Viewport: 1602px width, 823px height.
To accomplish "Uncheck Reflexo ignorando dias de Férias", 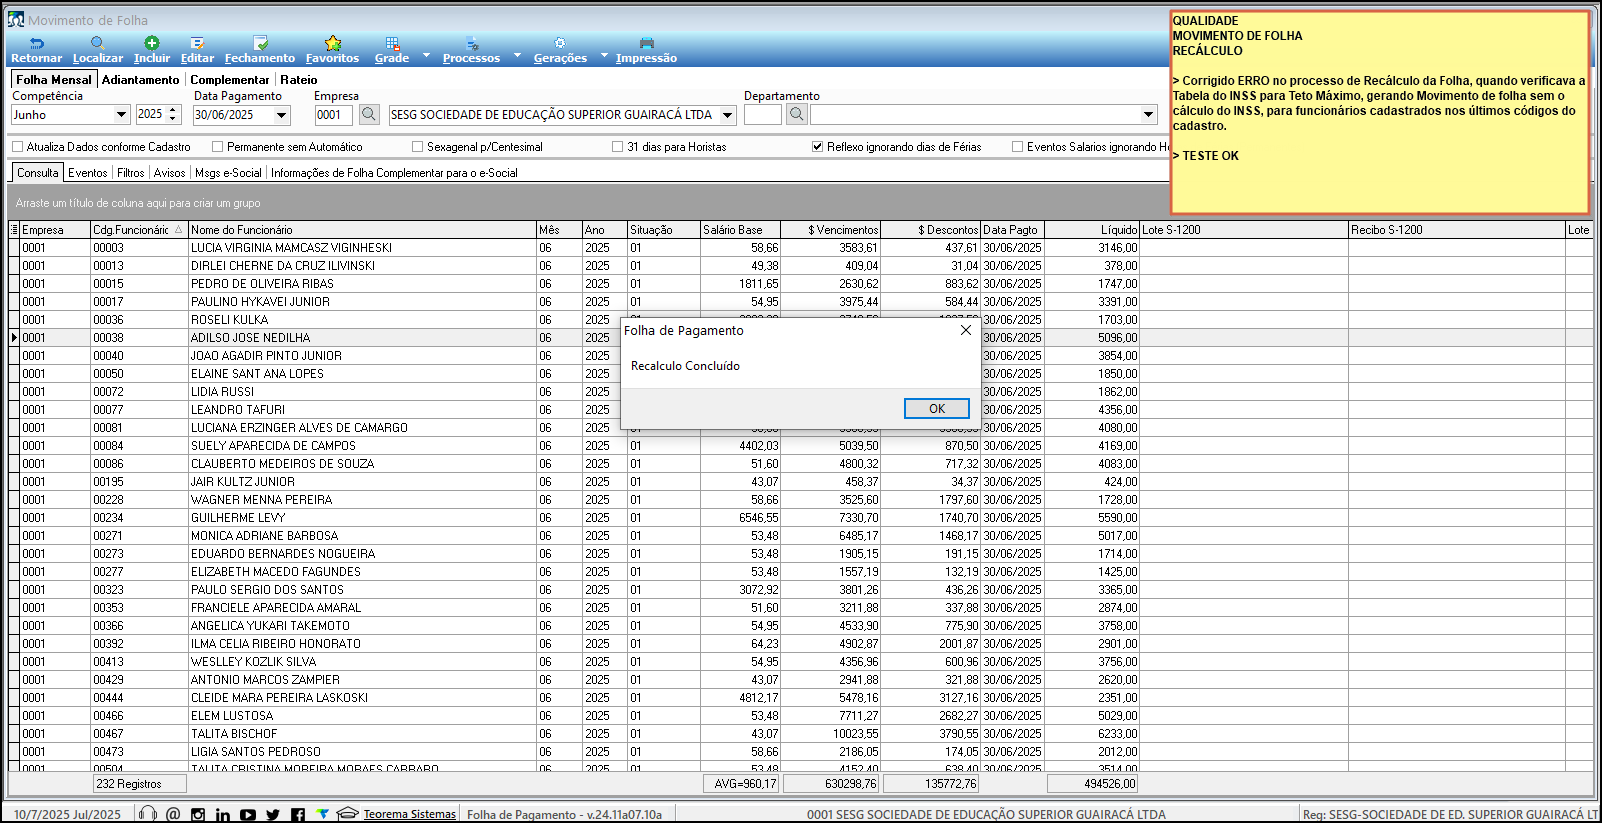I will pyautogui.click(x=817, y=146).
